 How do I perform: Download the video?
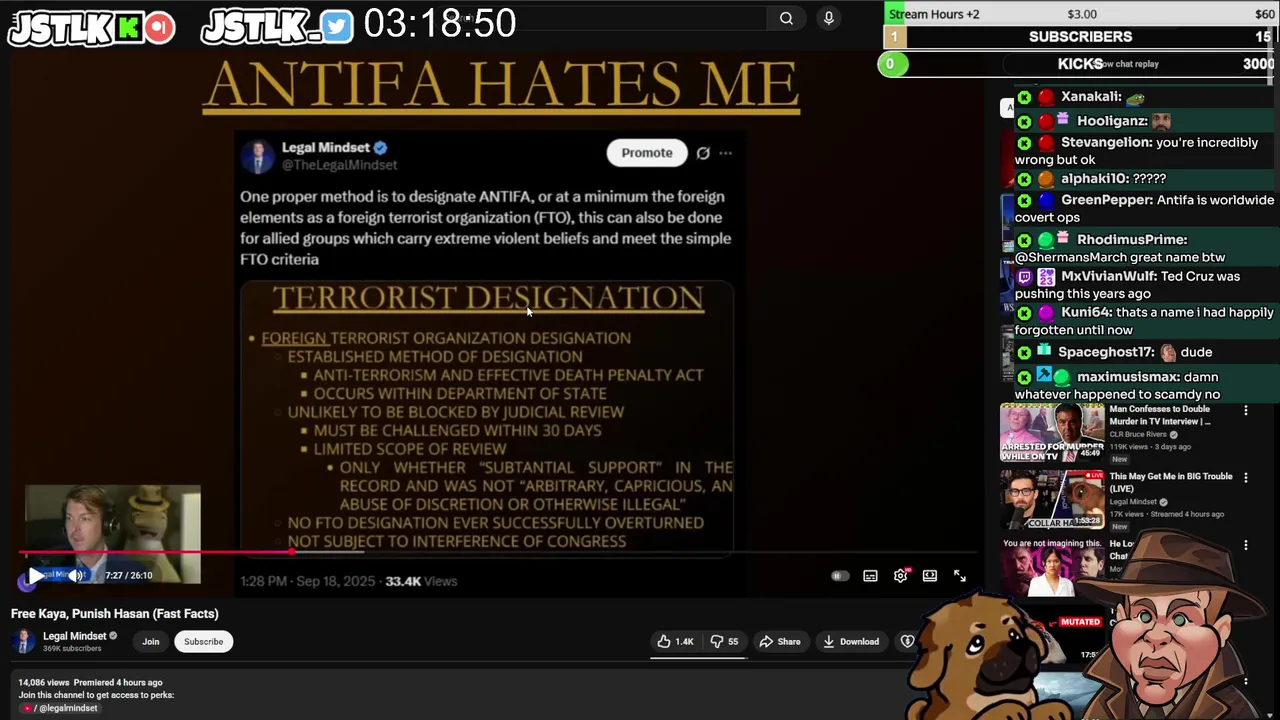tap(851, 642)
